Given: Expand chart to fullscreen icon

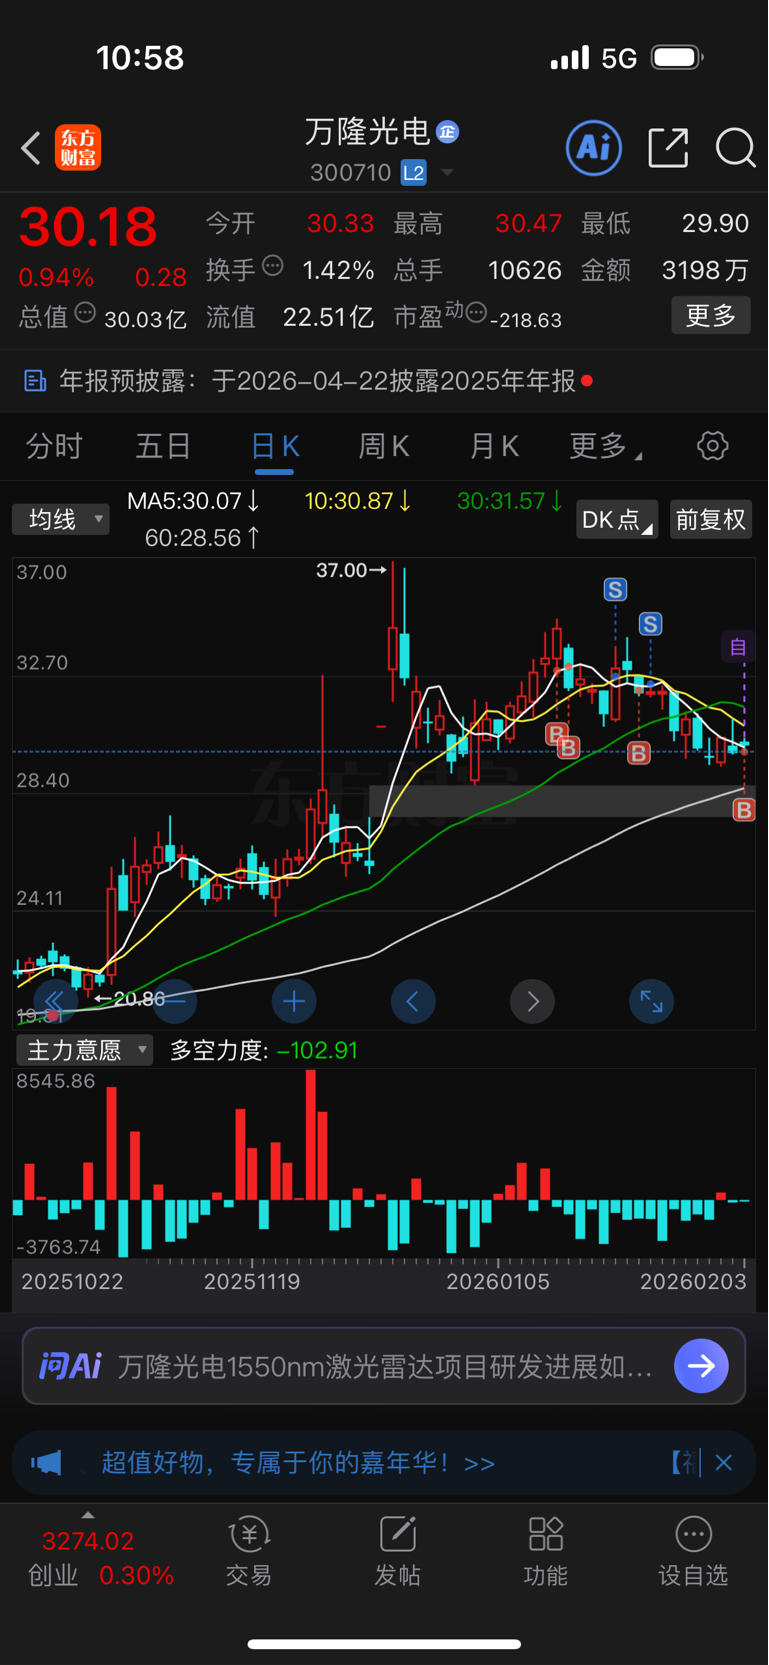Looking at the screenshot, I should (651, 1001).
